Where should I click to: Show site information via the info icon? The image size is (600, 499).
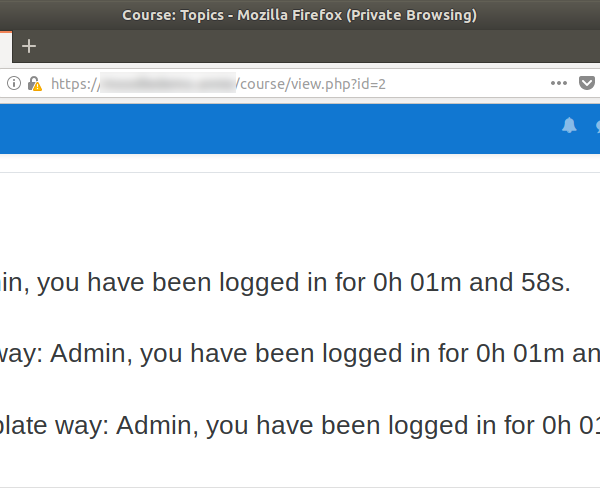click(14, 83)
